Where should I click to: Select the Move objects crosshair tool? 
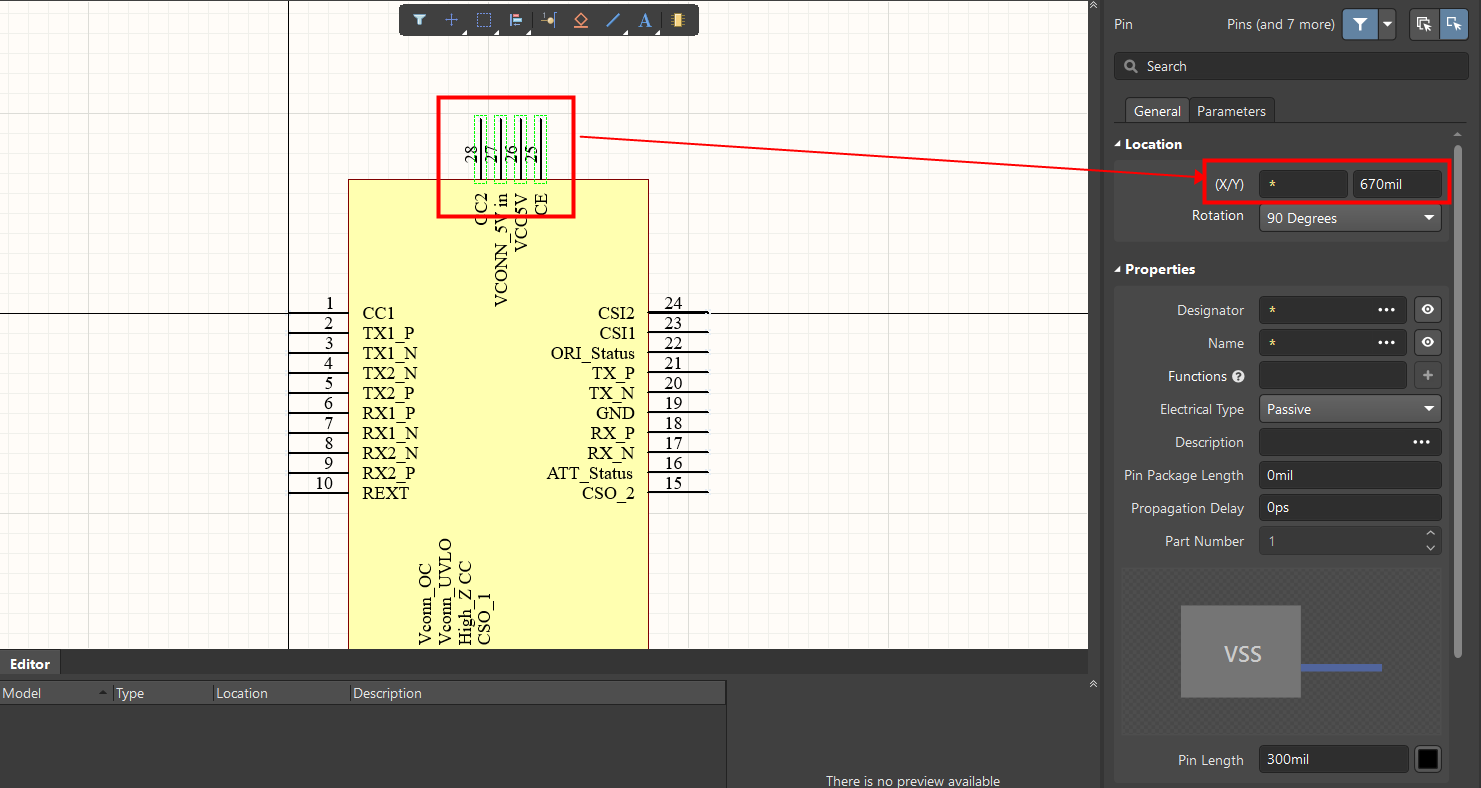[x=452, y=20]
